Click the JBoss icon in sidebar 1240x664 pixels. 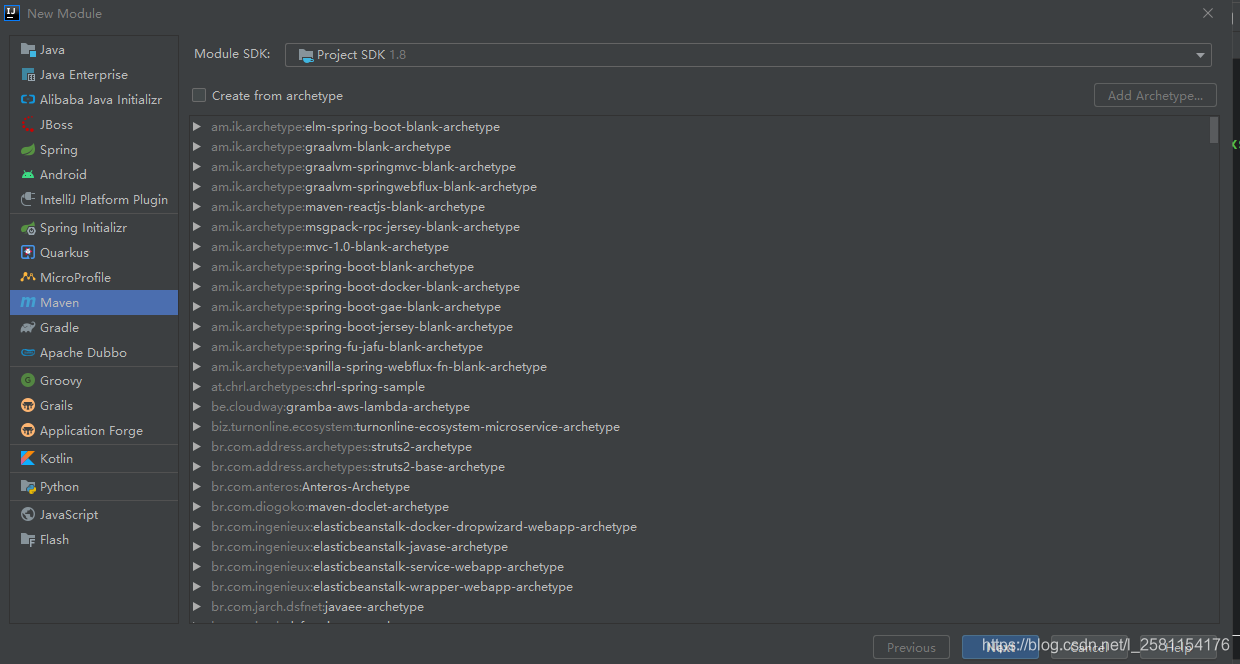[28, 124]
